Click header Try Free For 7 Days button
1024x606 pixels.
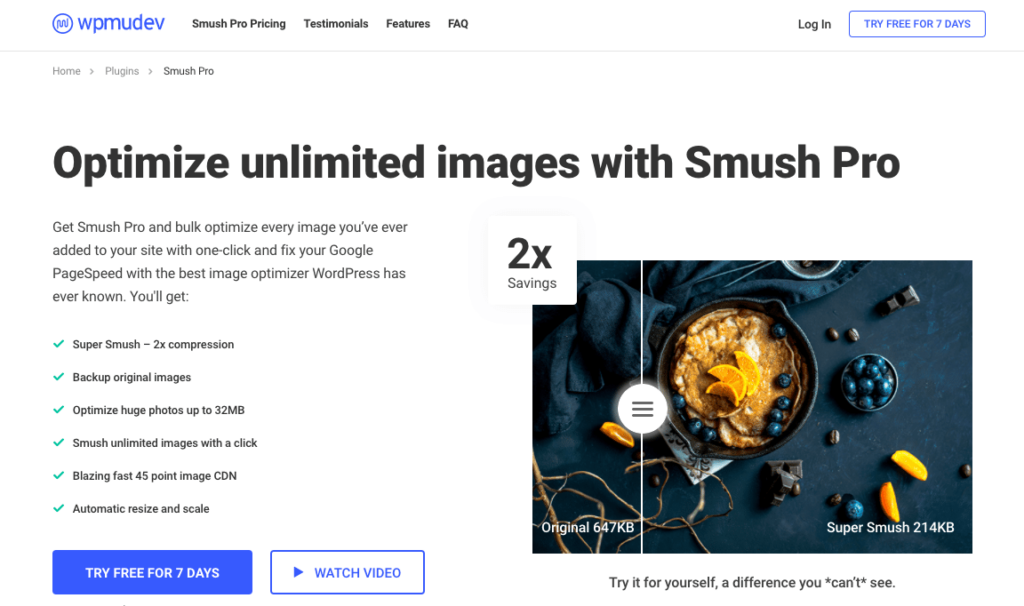917,24
